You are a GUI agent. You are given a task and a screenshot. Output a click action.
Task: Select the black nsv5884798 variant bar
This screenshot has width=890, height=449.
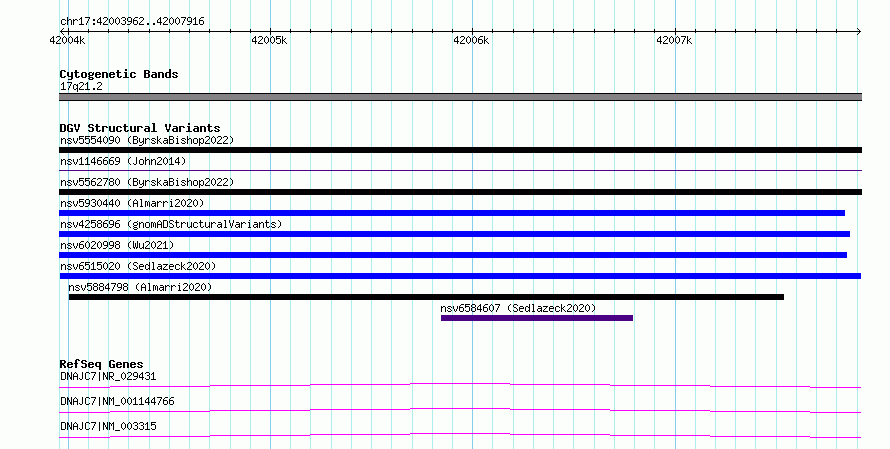(426, 297)
